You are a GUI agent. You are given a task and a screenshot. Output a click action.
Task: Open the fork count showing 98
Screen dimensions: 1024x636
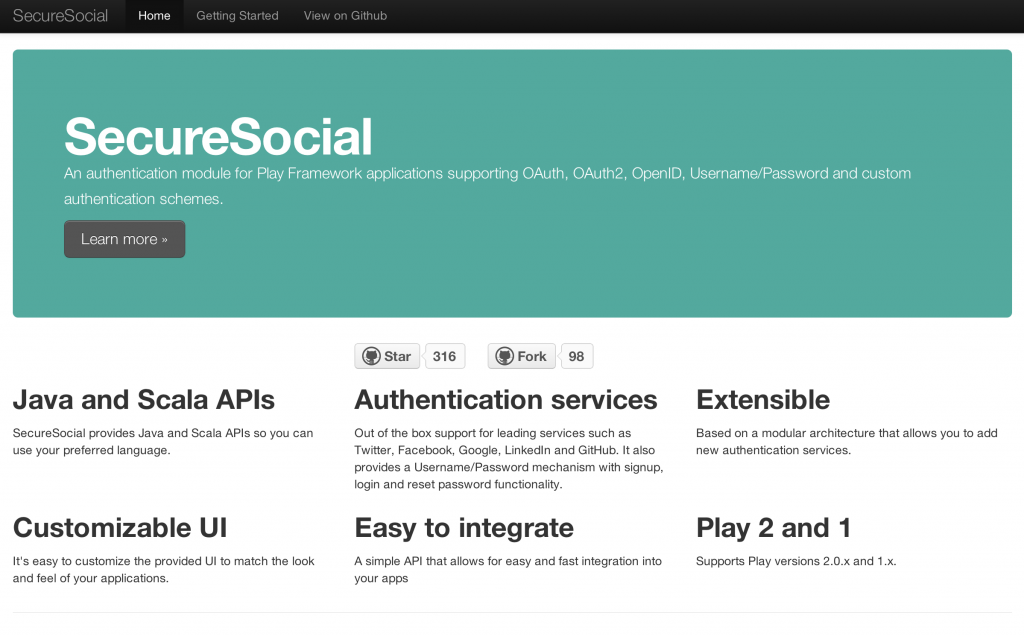(x=576, y=357)
